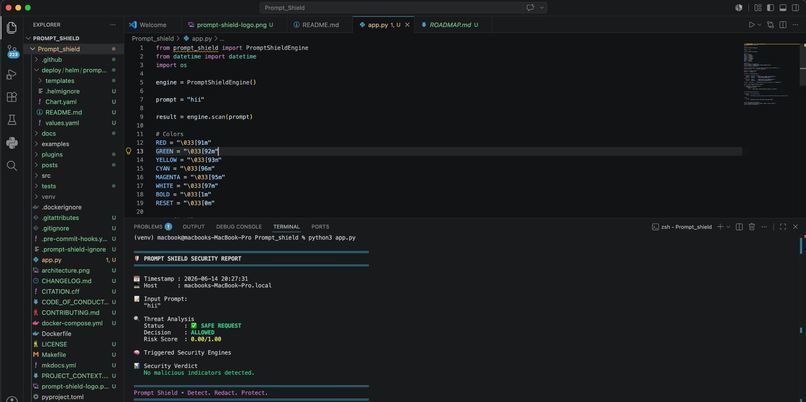
Task: Open editor more actions ellipsis
Action: pos(795,25)
